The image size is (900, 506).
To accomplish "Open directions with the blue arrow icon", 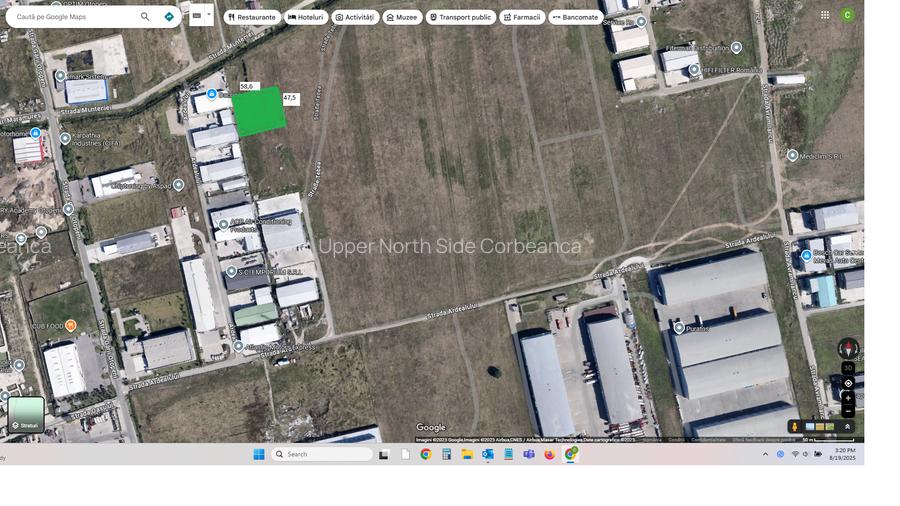I will point(169,17).
